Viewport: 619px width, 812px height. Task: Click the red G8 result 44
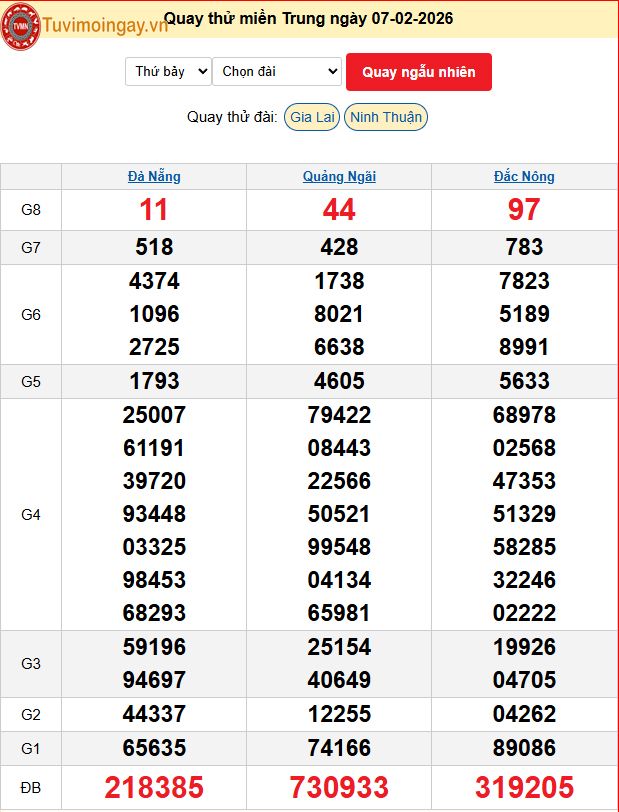coord(339,210)
